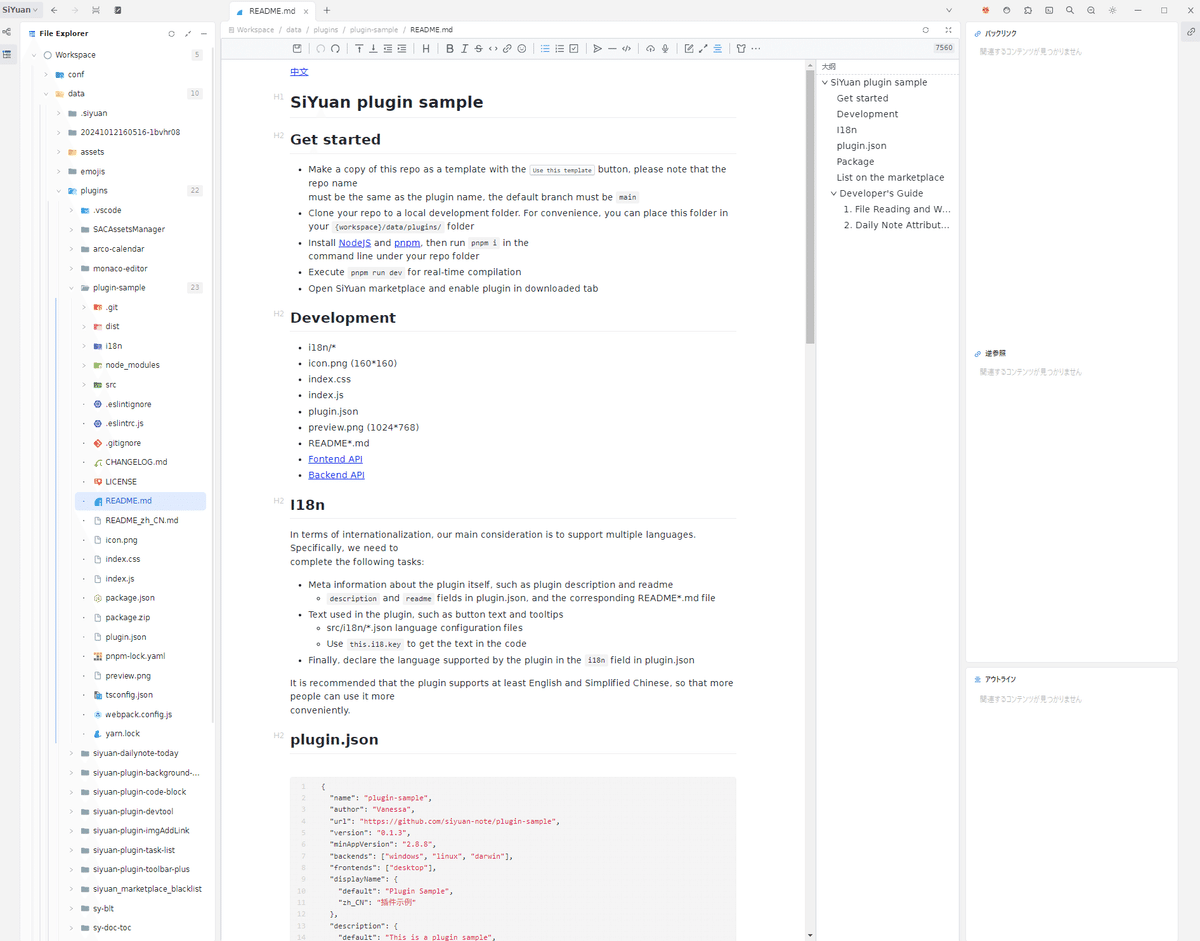
Task: Toggle the editor fullscreen icon at path bar
Action: [948, 30]
